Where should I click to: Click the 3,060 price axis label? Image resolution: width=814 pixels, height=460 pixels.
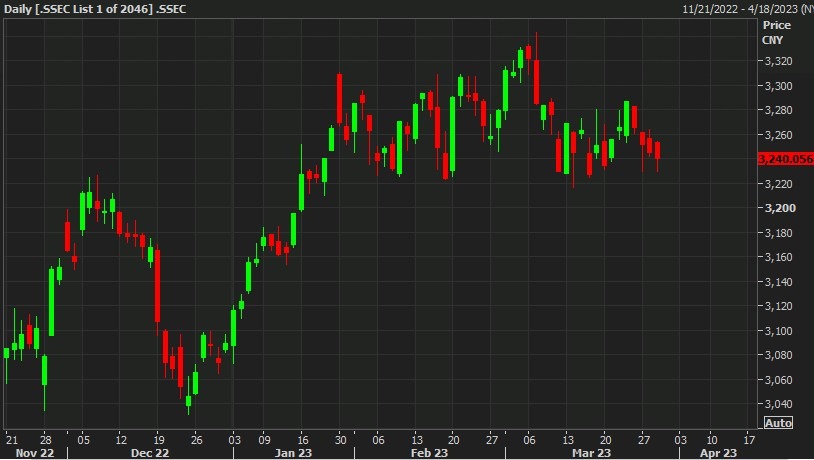(778, 380)
